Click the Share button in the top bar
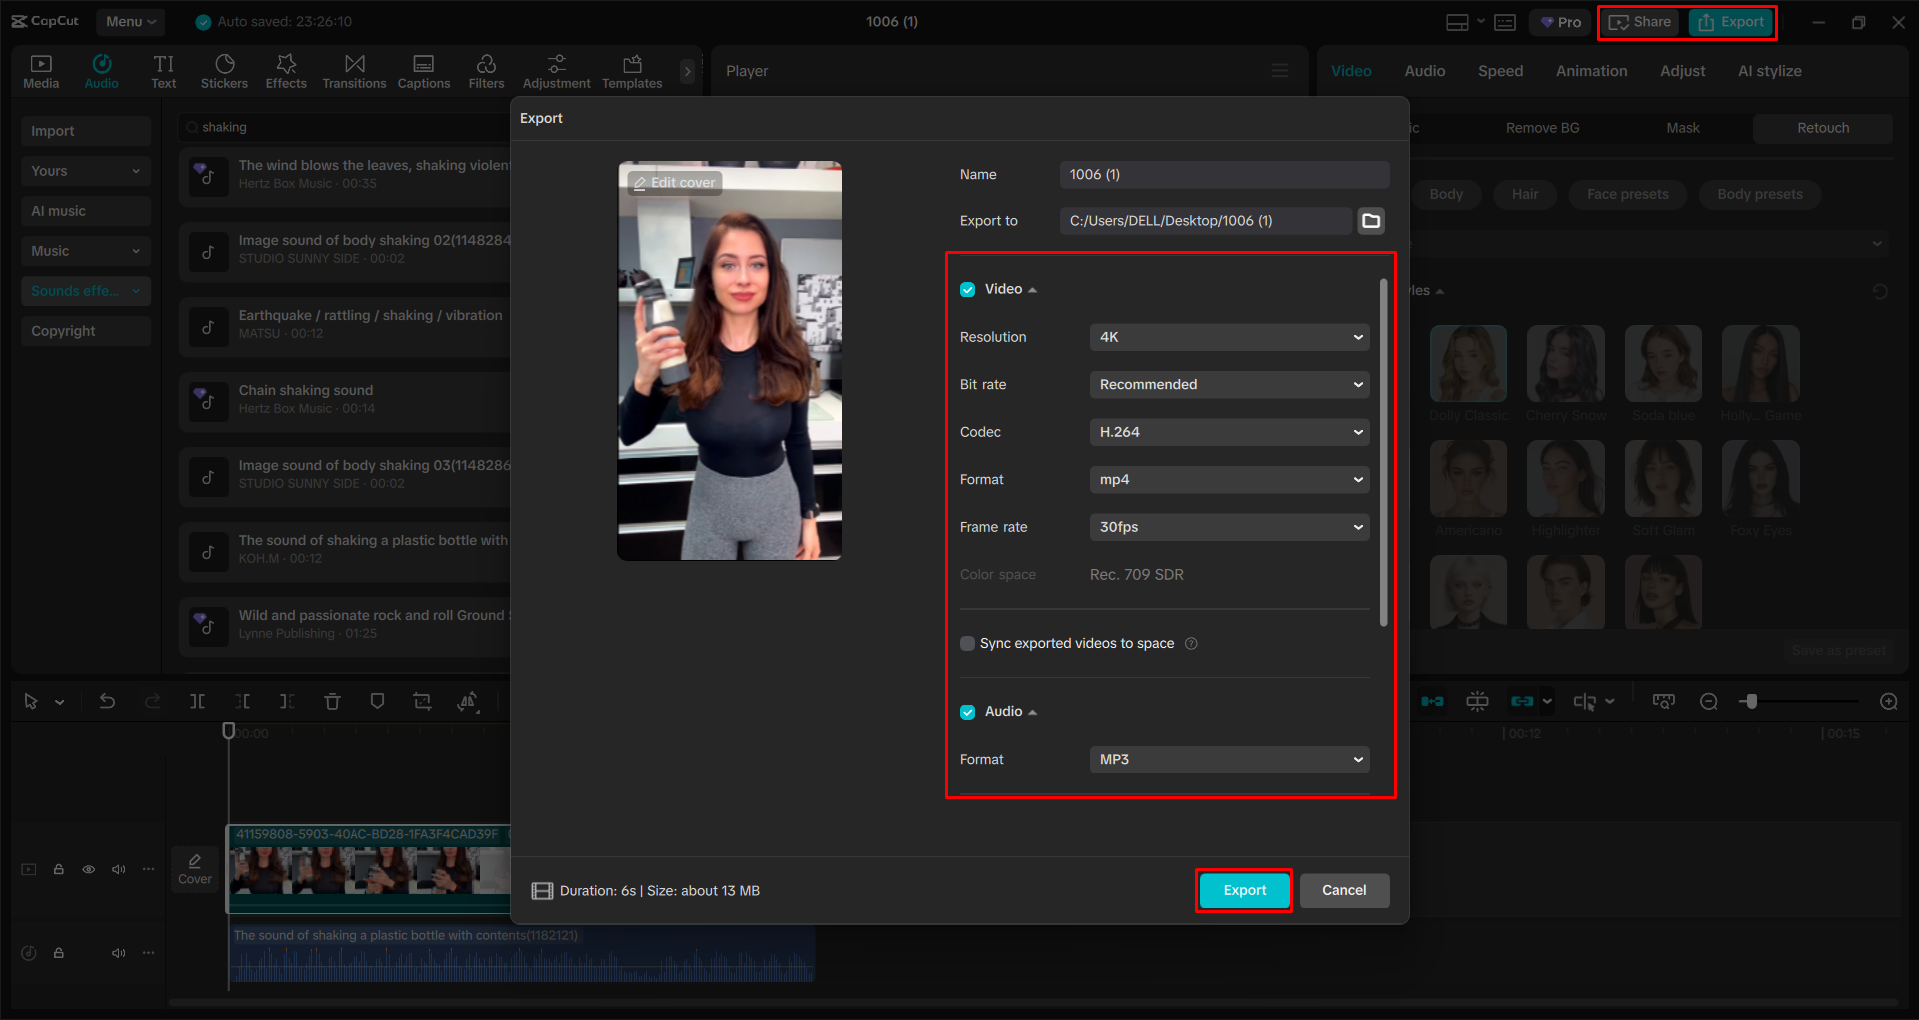Image resolution: width=1919 pixels, height=1020 pixels. pyautogui.click(x=1639, y=21)
